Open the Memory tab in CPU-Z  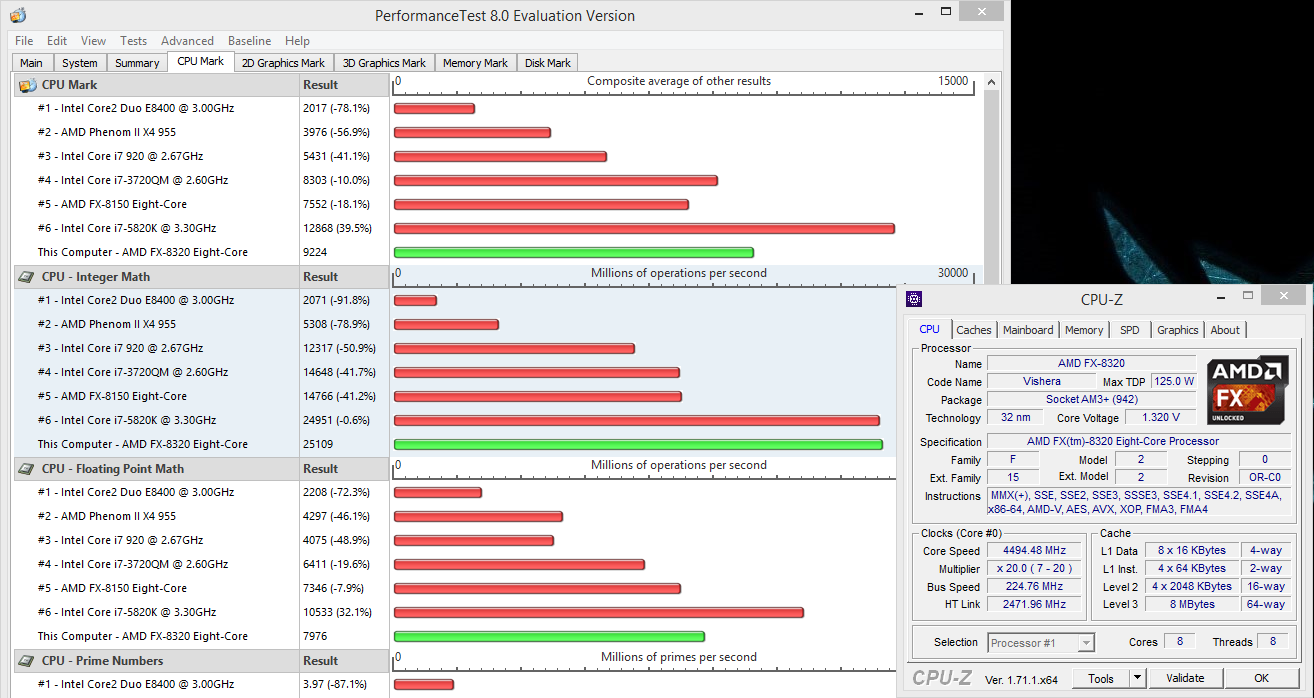tap(1084, 330)
